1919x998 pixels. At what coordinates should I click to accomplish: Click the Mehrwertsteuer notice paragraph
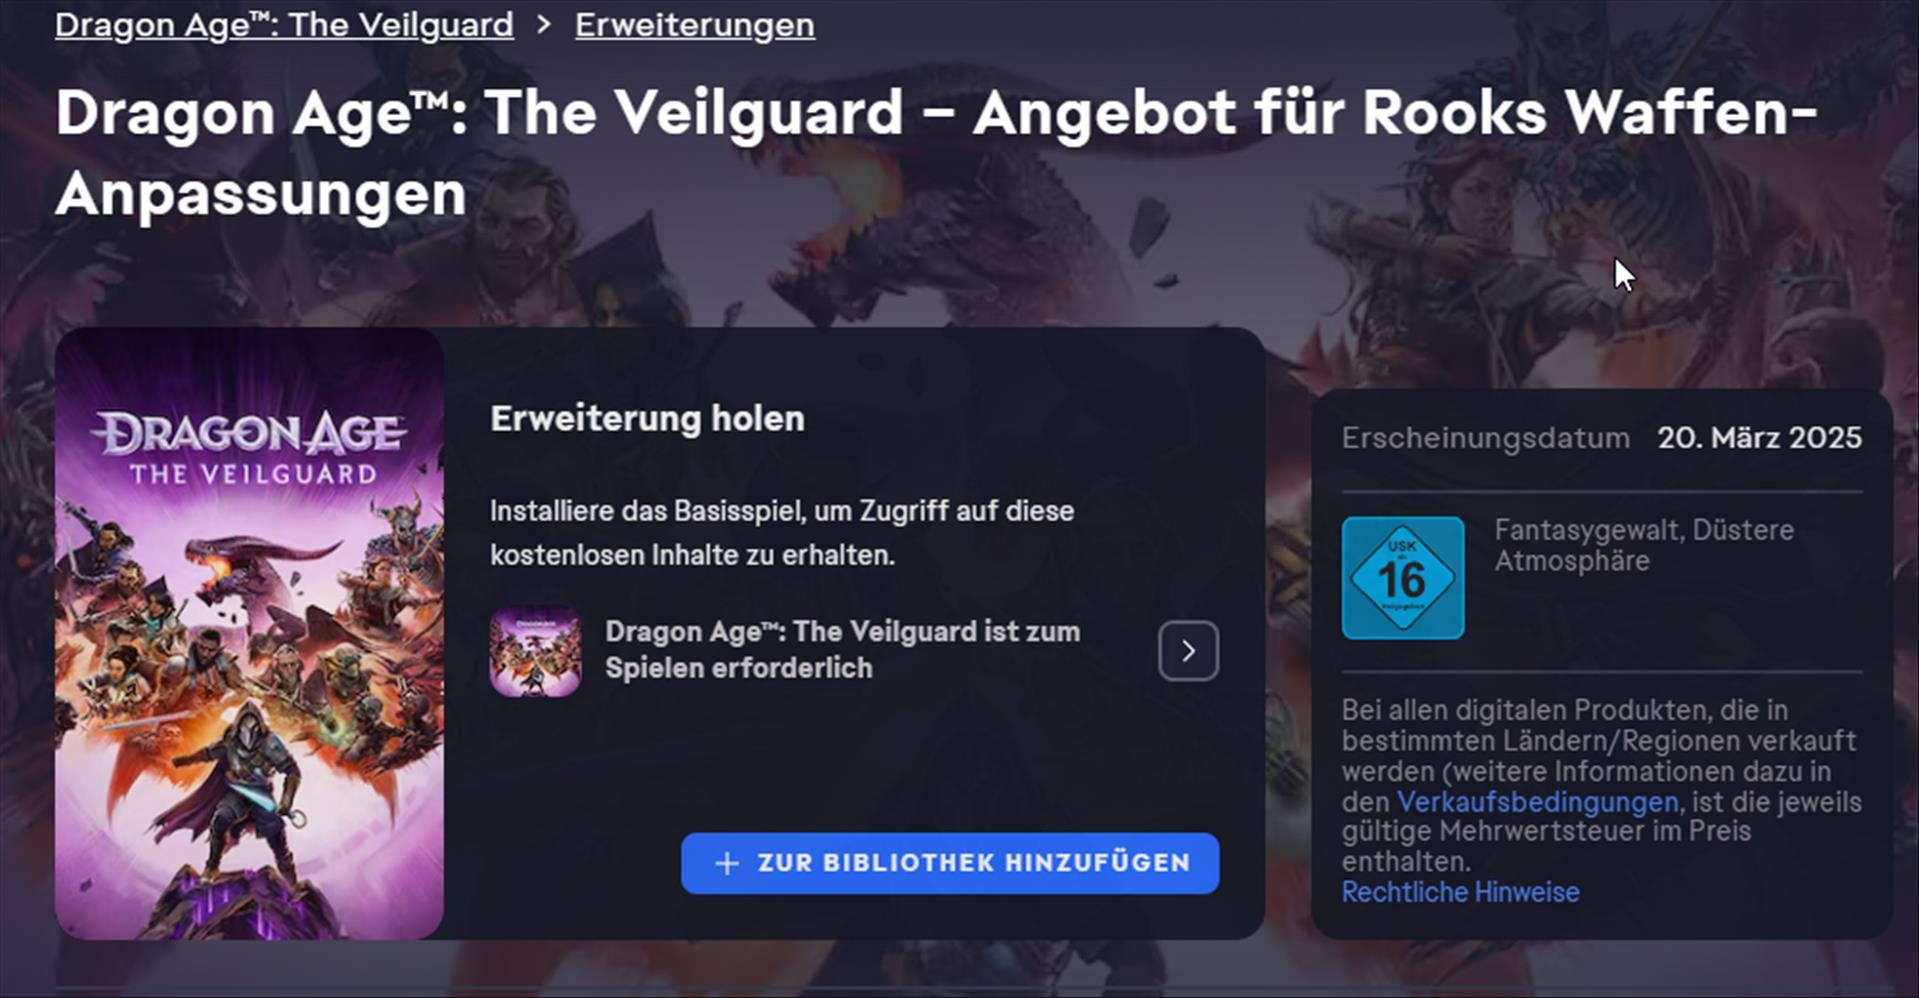(x=1601, y=785)
